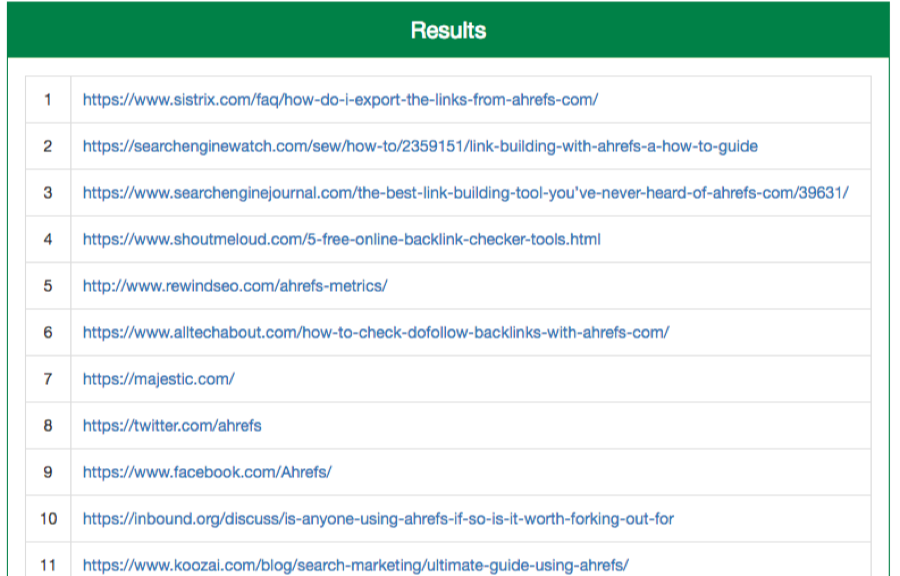Viewport: 900px width, 576px height.
Task: Select row number 1 cell
Action: click(x=48, y=100)
